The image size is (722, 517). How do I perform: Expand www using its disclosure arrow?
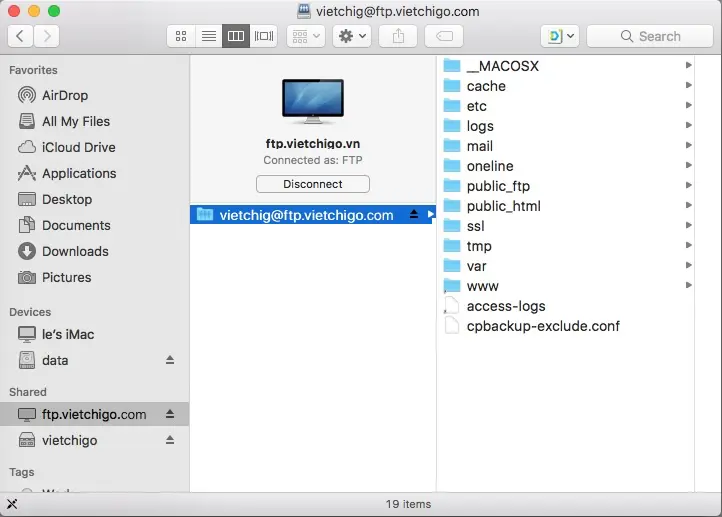(688, 285)
